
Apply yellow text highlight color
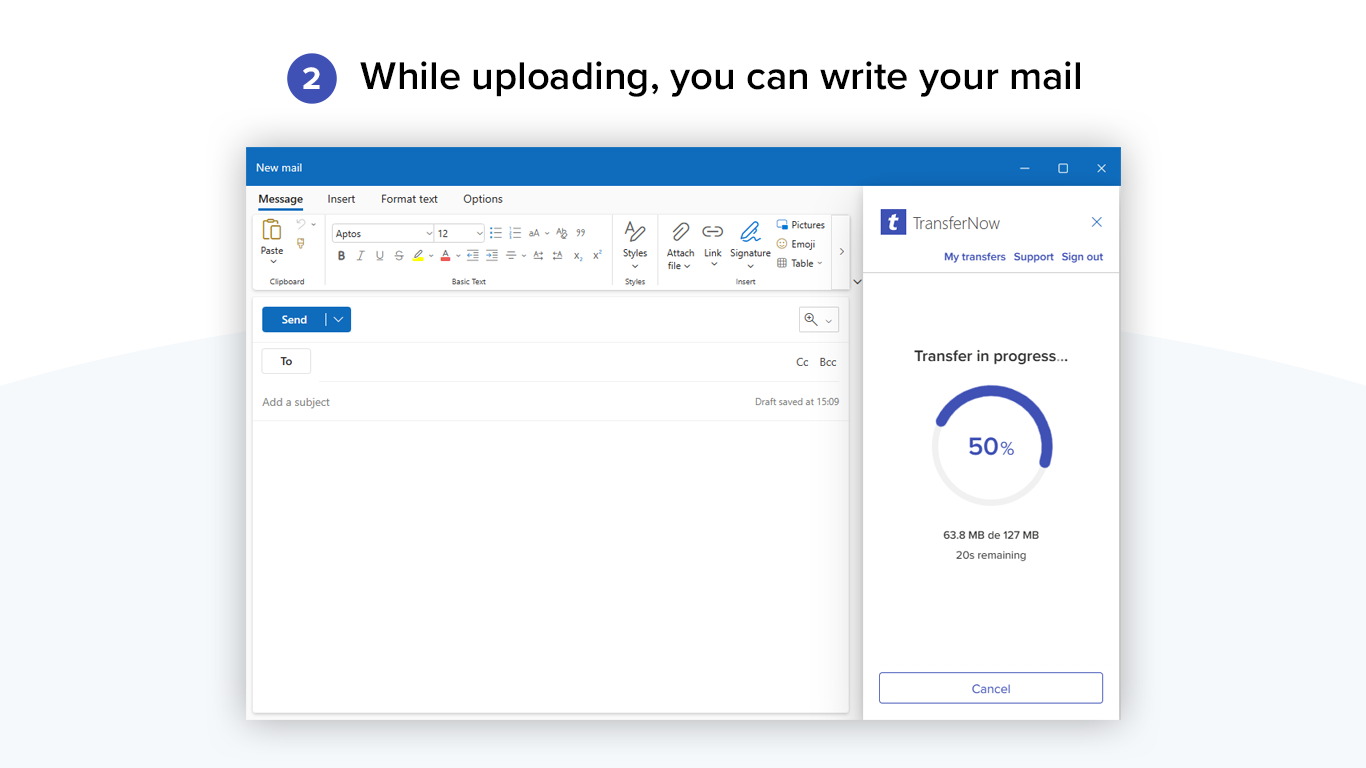tap(419, 256)
